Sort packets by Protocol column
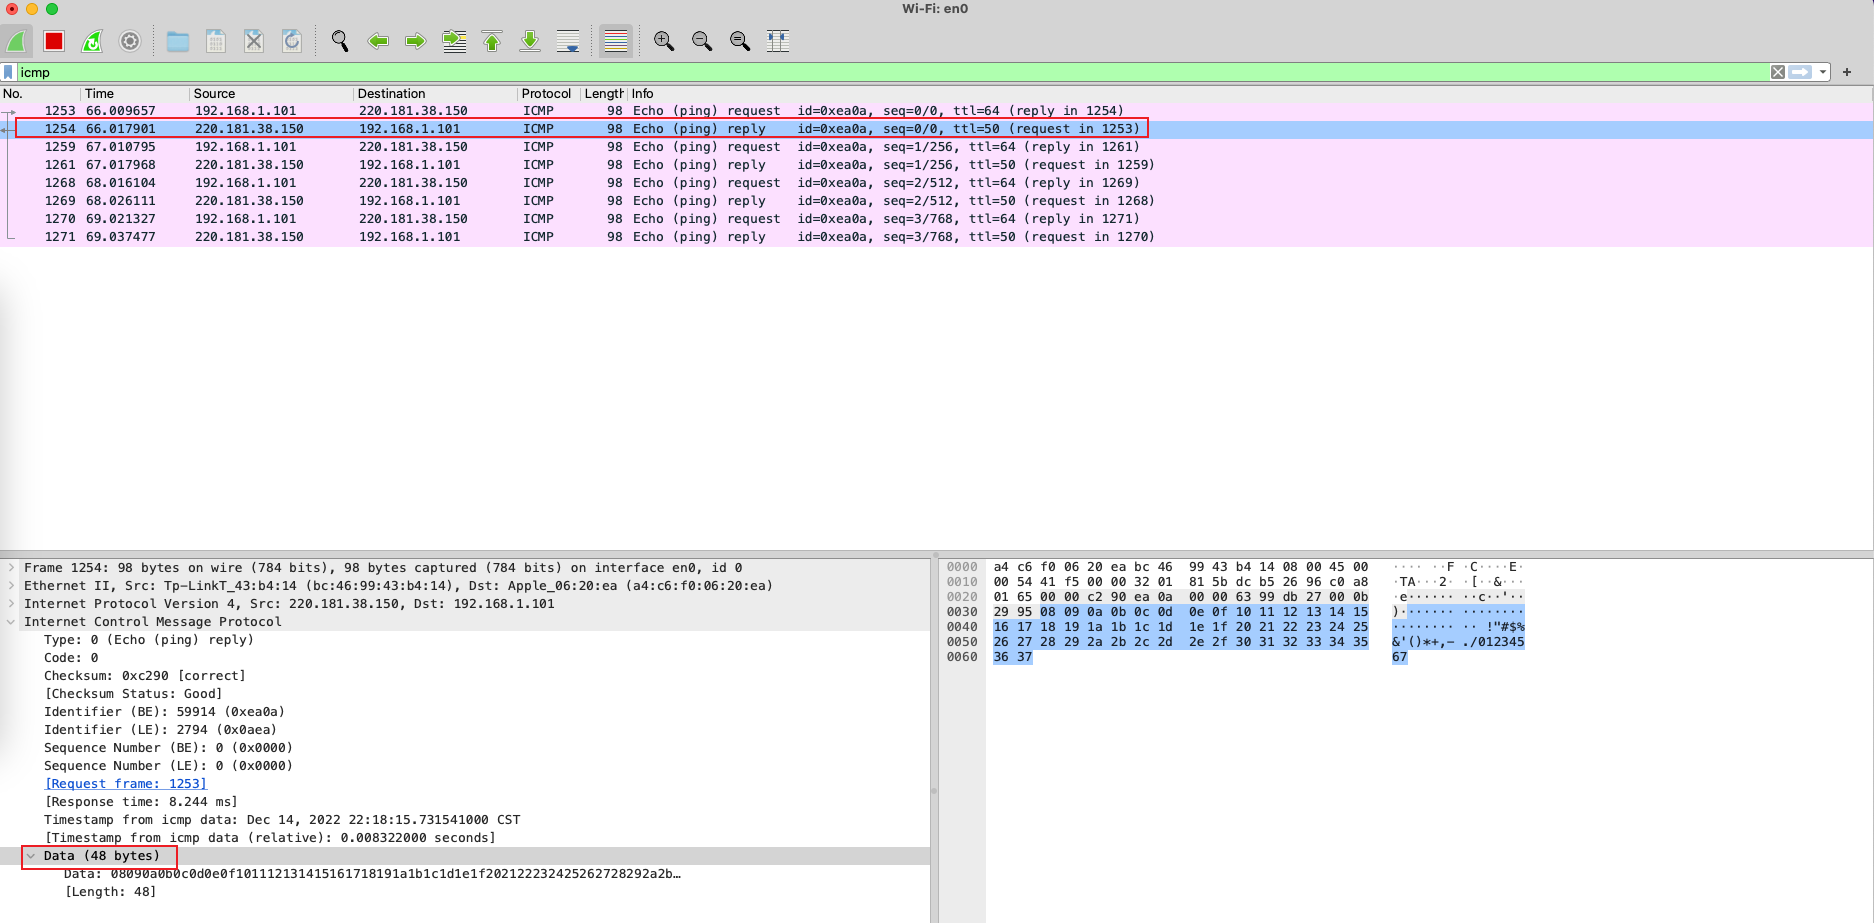Image resolution: width=1874 pixels, height=923 pixels. [549, 93]
